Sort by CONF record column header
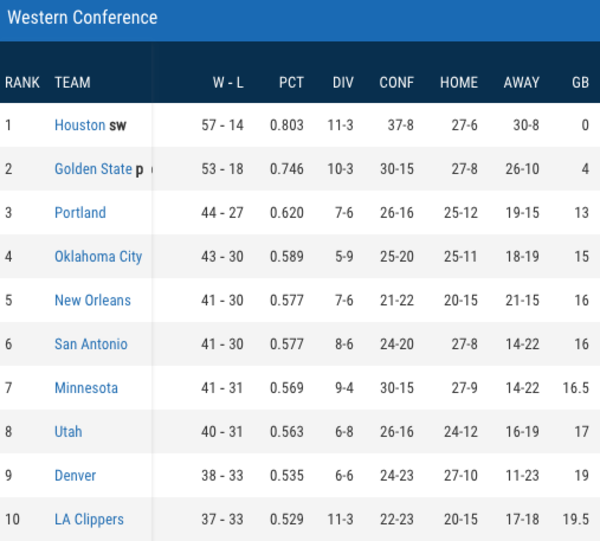Viewport: 600px width, 541px height. coord(397,83)
